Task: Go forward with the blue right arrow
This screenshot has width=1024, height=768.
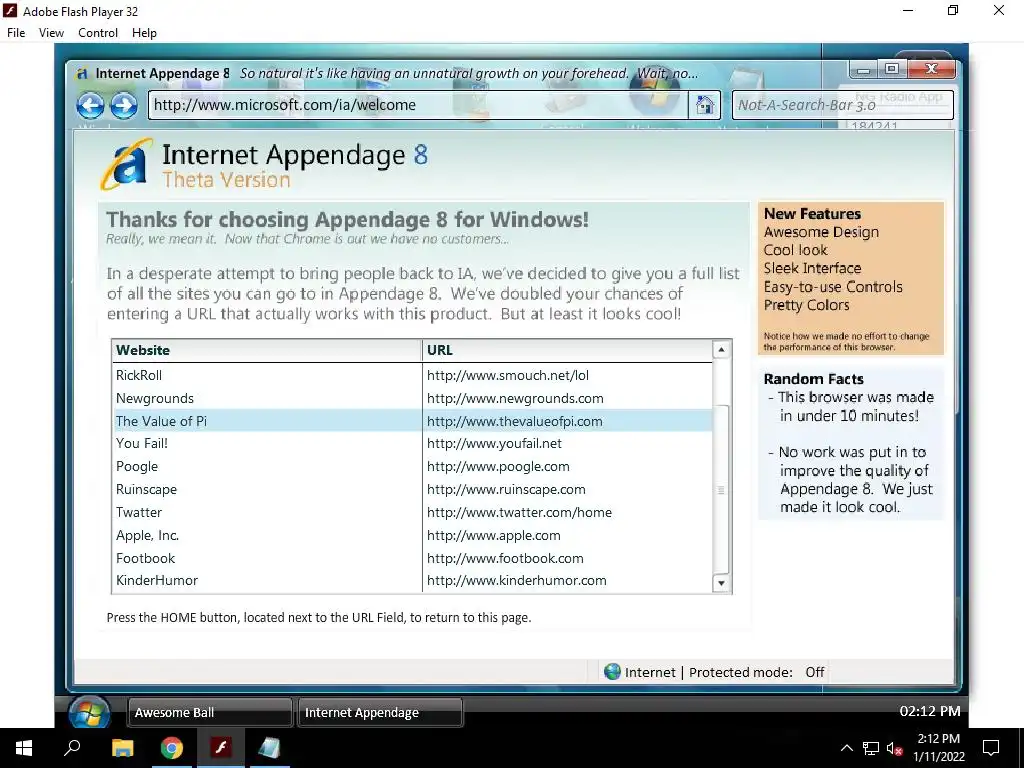Action: point(123,105)
